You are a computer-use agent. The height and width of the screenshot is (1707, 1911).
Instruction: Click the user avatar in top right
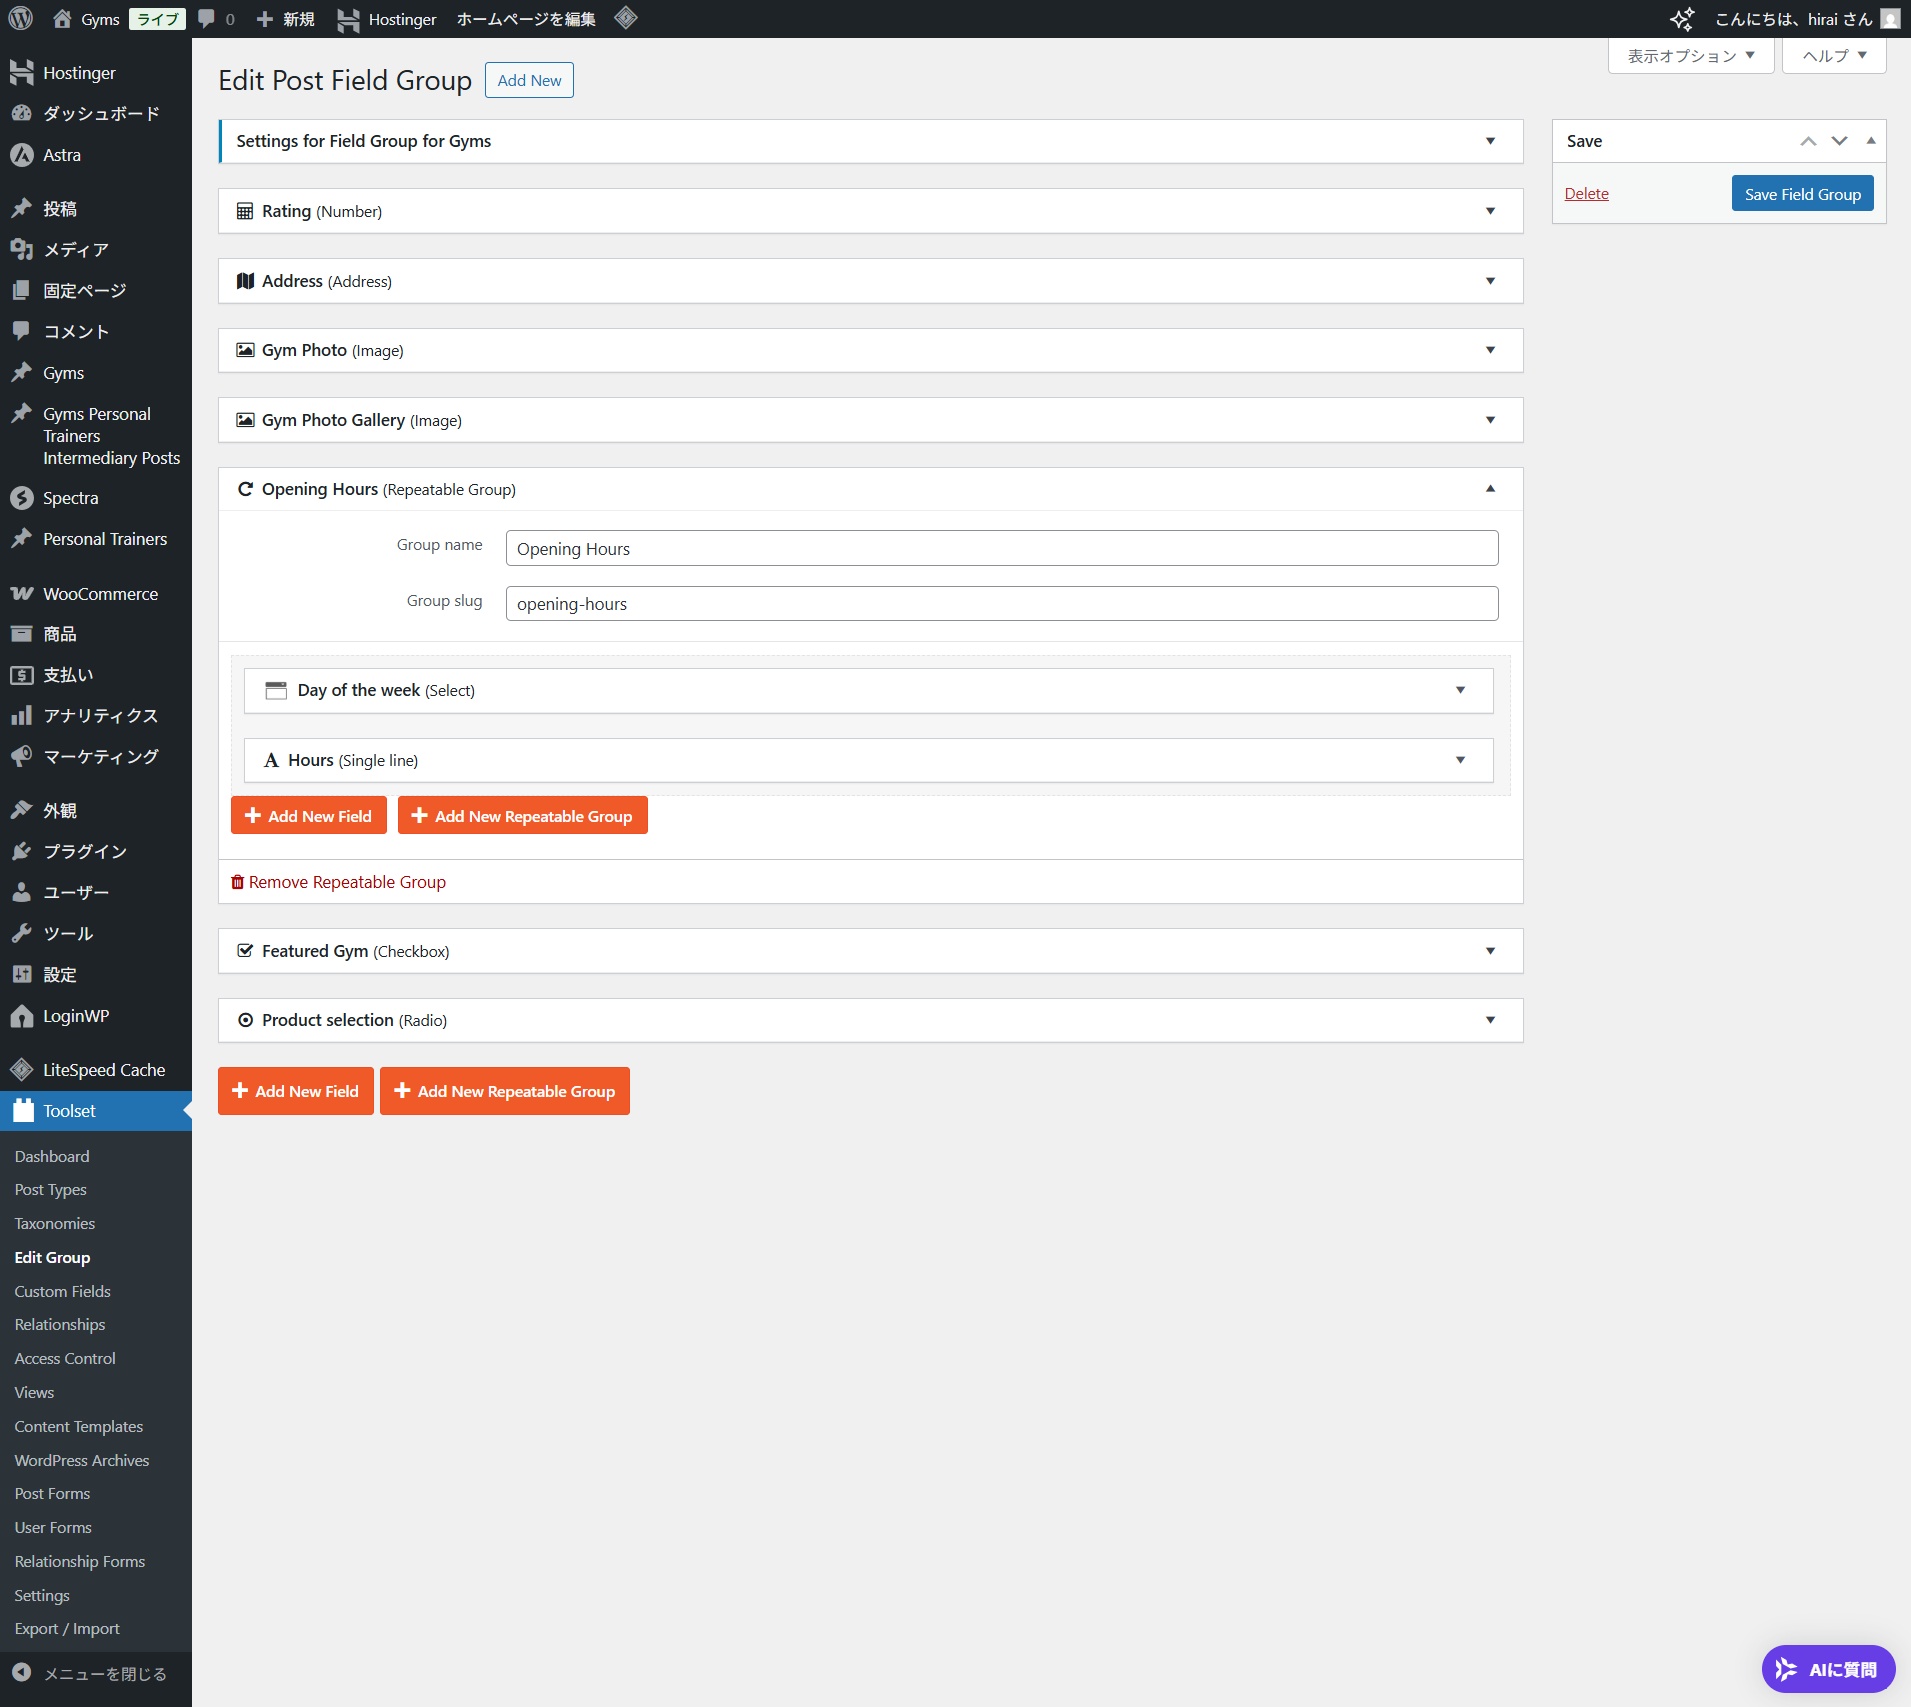(x=1890, y=19)
